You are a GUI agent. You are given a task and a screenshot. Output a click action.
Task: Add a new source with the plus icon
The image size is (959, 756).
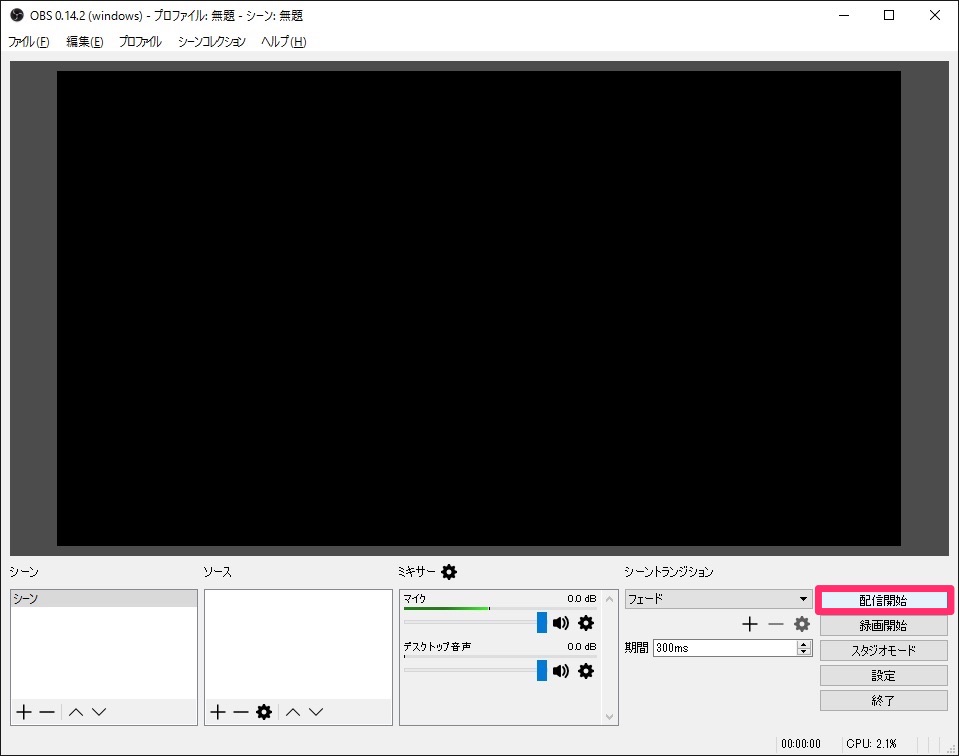pyautogui.click(x=216, y=711)
